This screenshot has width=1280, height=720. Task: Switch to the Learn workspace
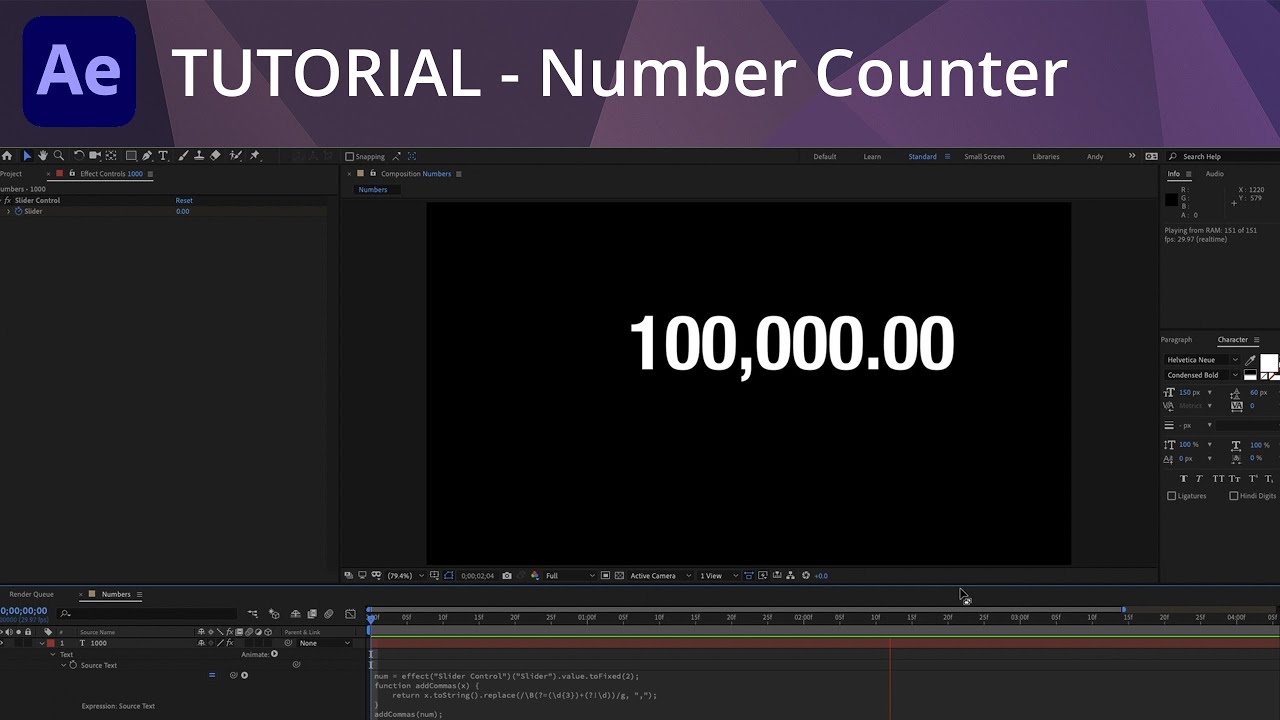coord(872,157)
